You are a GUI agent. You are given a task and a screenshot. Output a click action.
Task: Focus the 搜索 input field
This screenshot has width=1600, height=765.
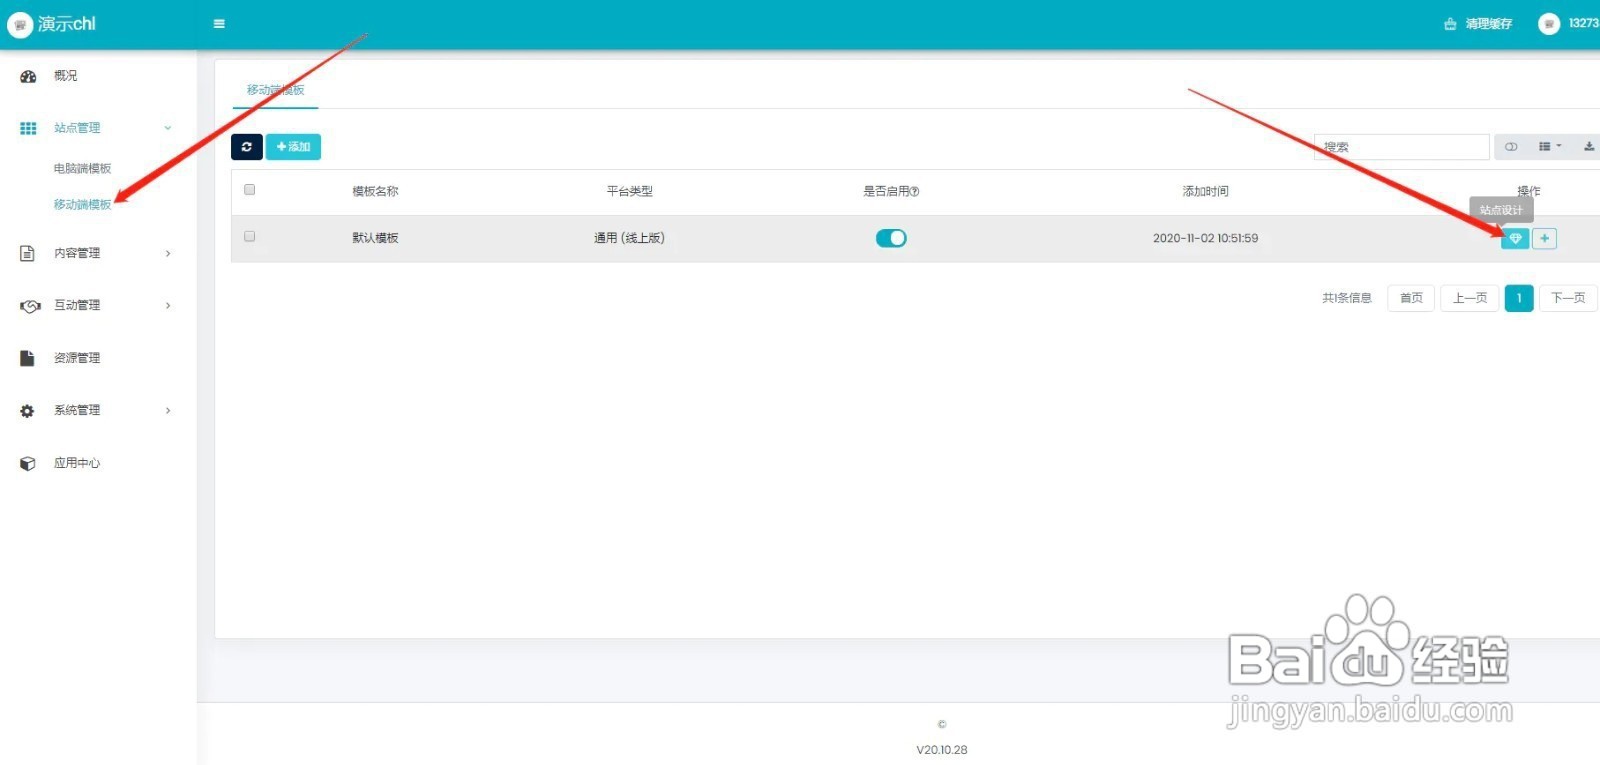(x=1402, y=147)
